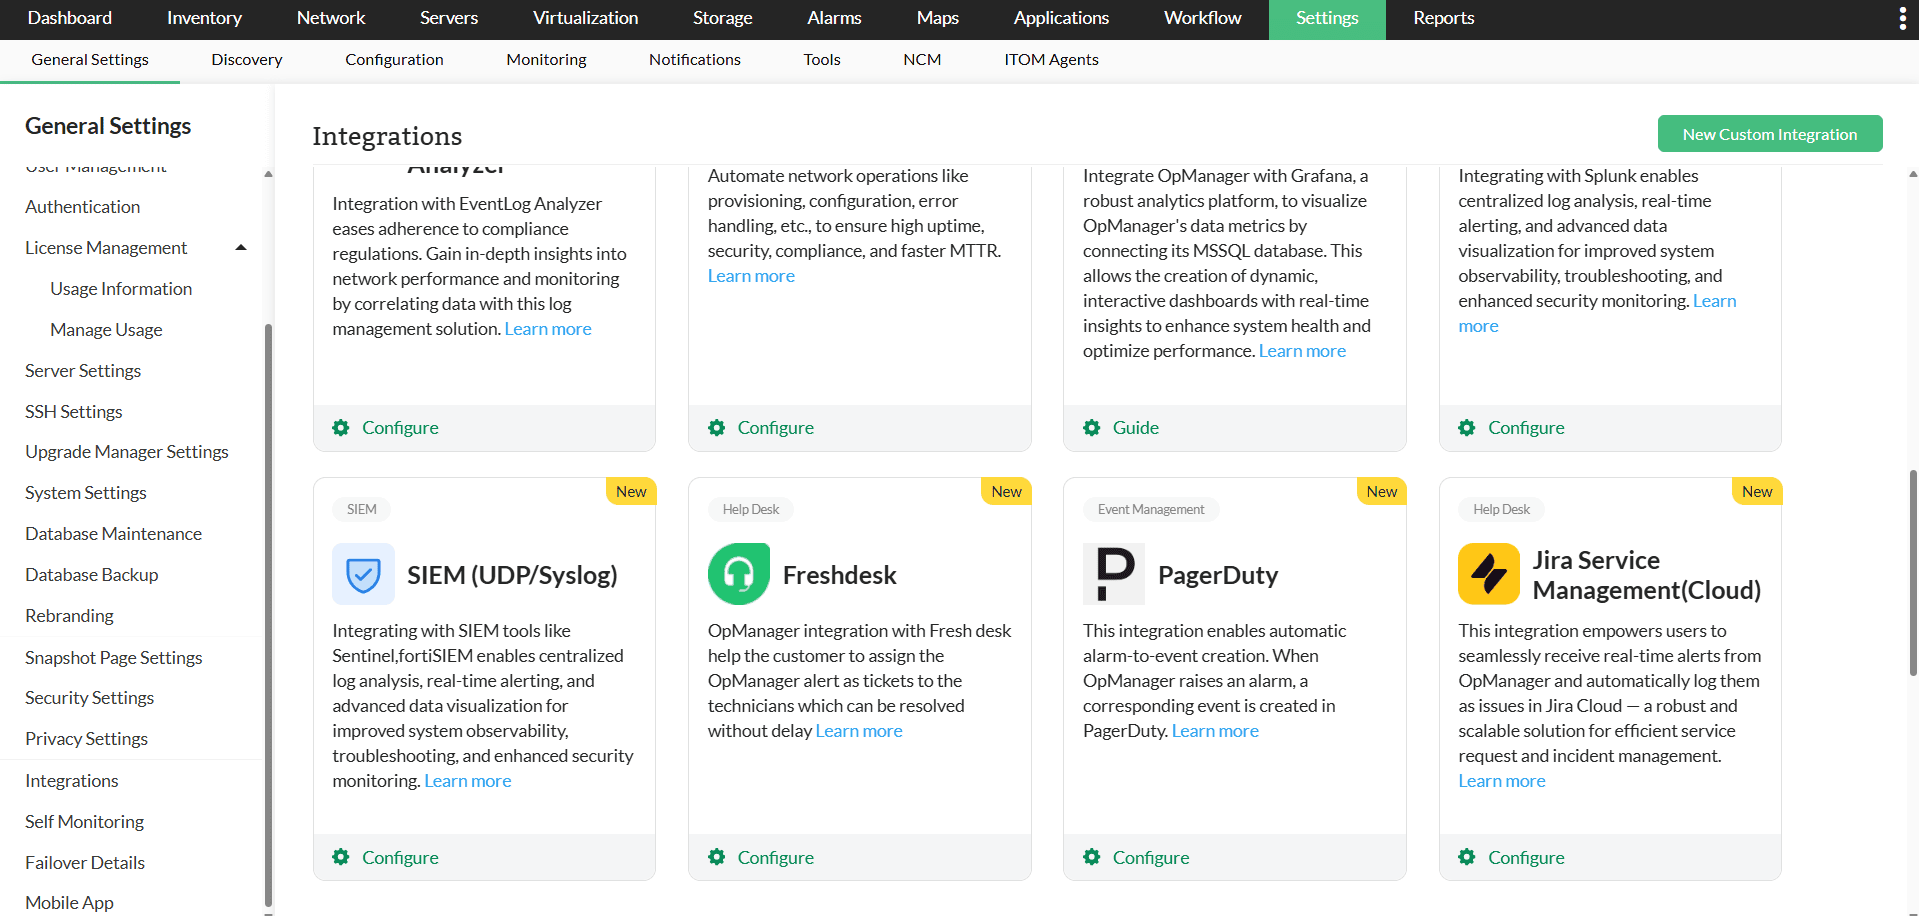
Task: Click gear icon in PagerDuty card footer
Action: (1092, 857)
